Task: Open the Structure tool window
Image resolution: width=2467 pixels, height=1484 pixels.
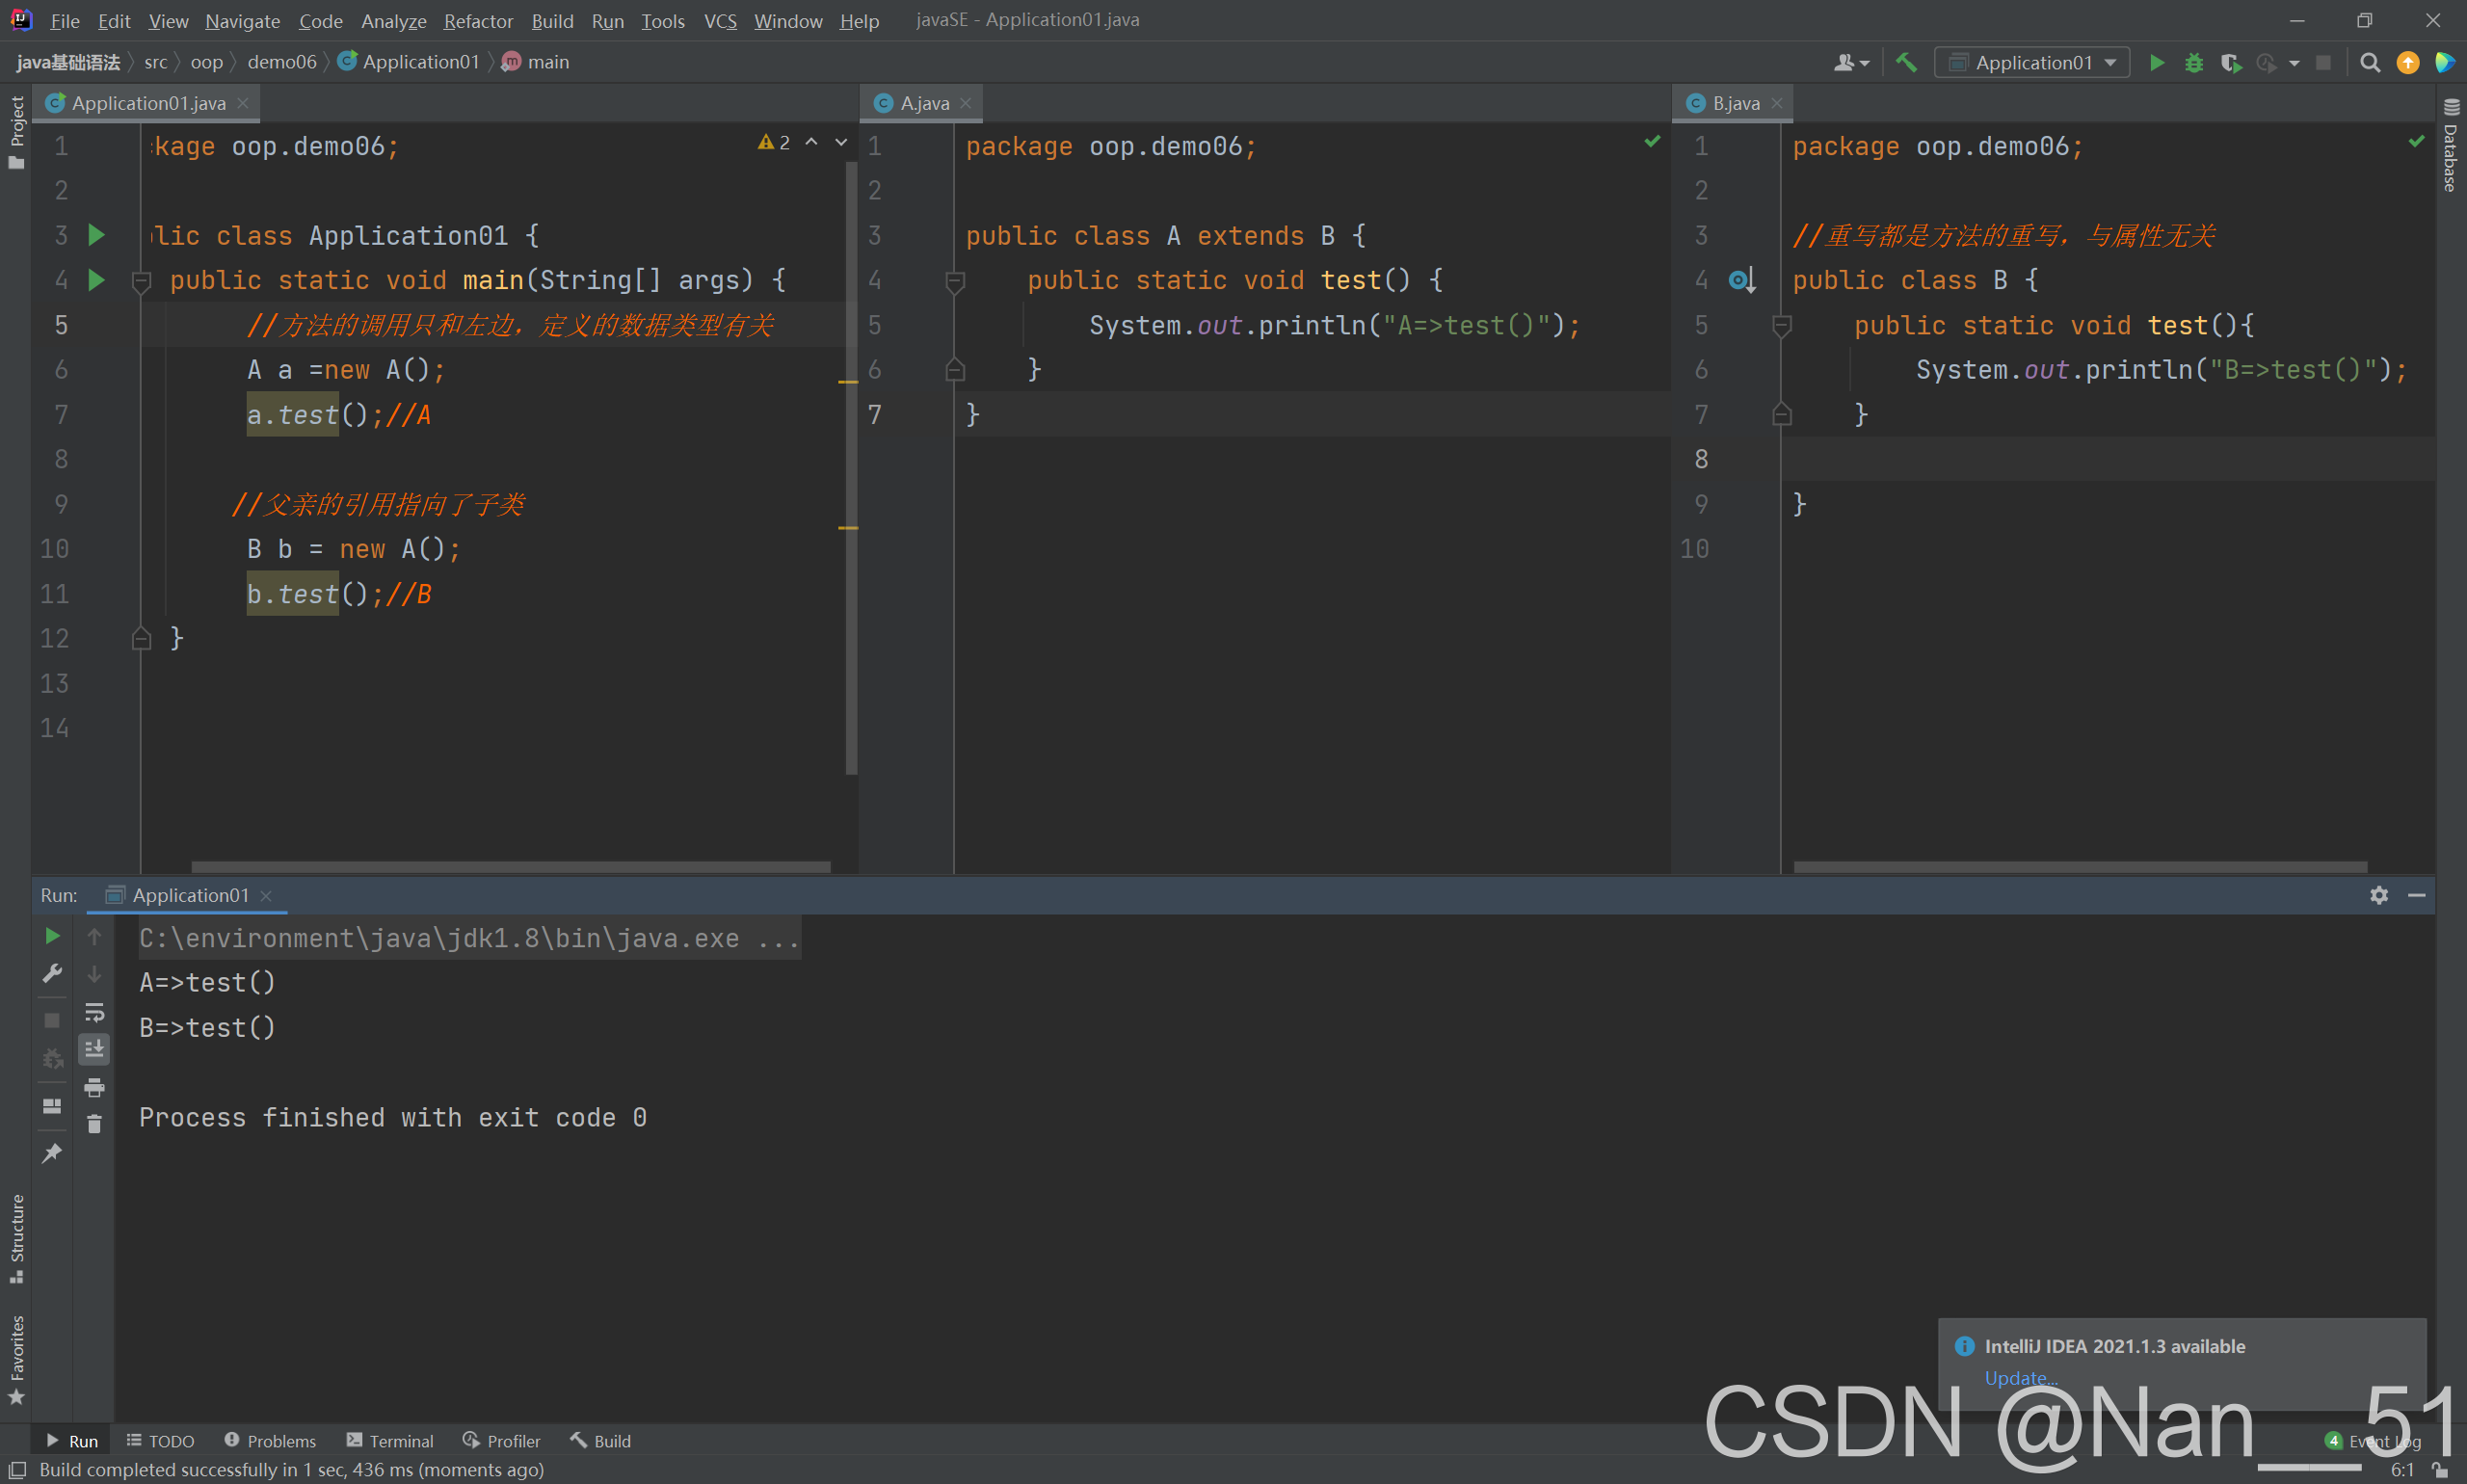Action: [x=16, y=1238]
